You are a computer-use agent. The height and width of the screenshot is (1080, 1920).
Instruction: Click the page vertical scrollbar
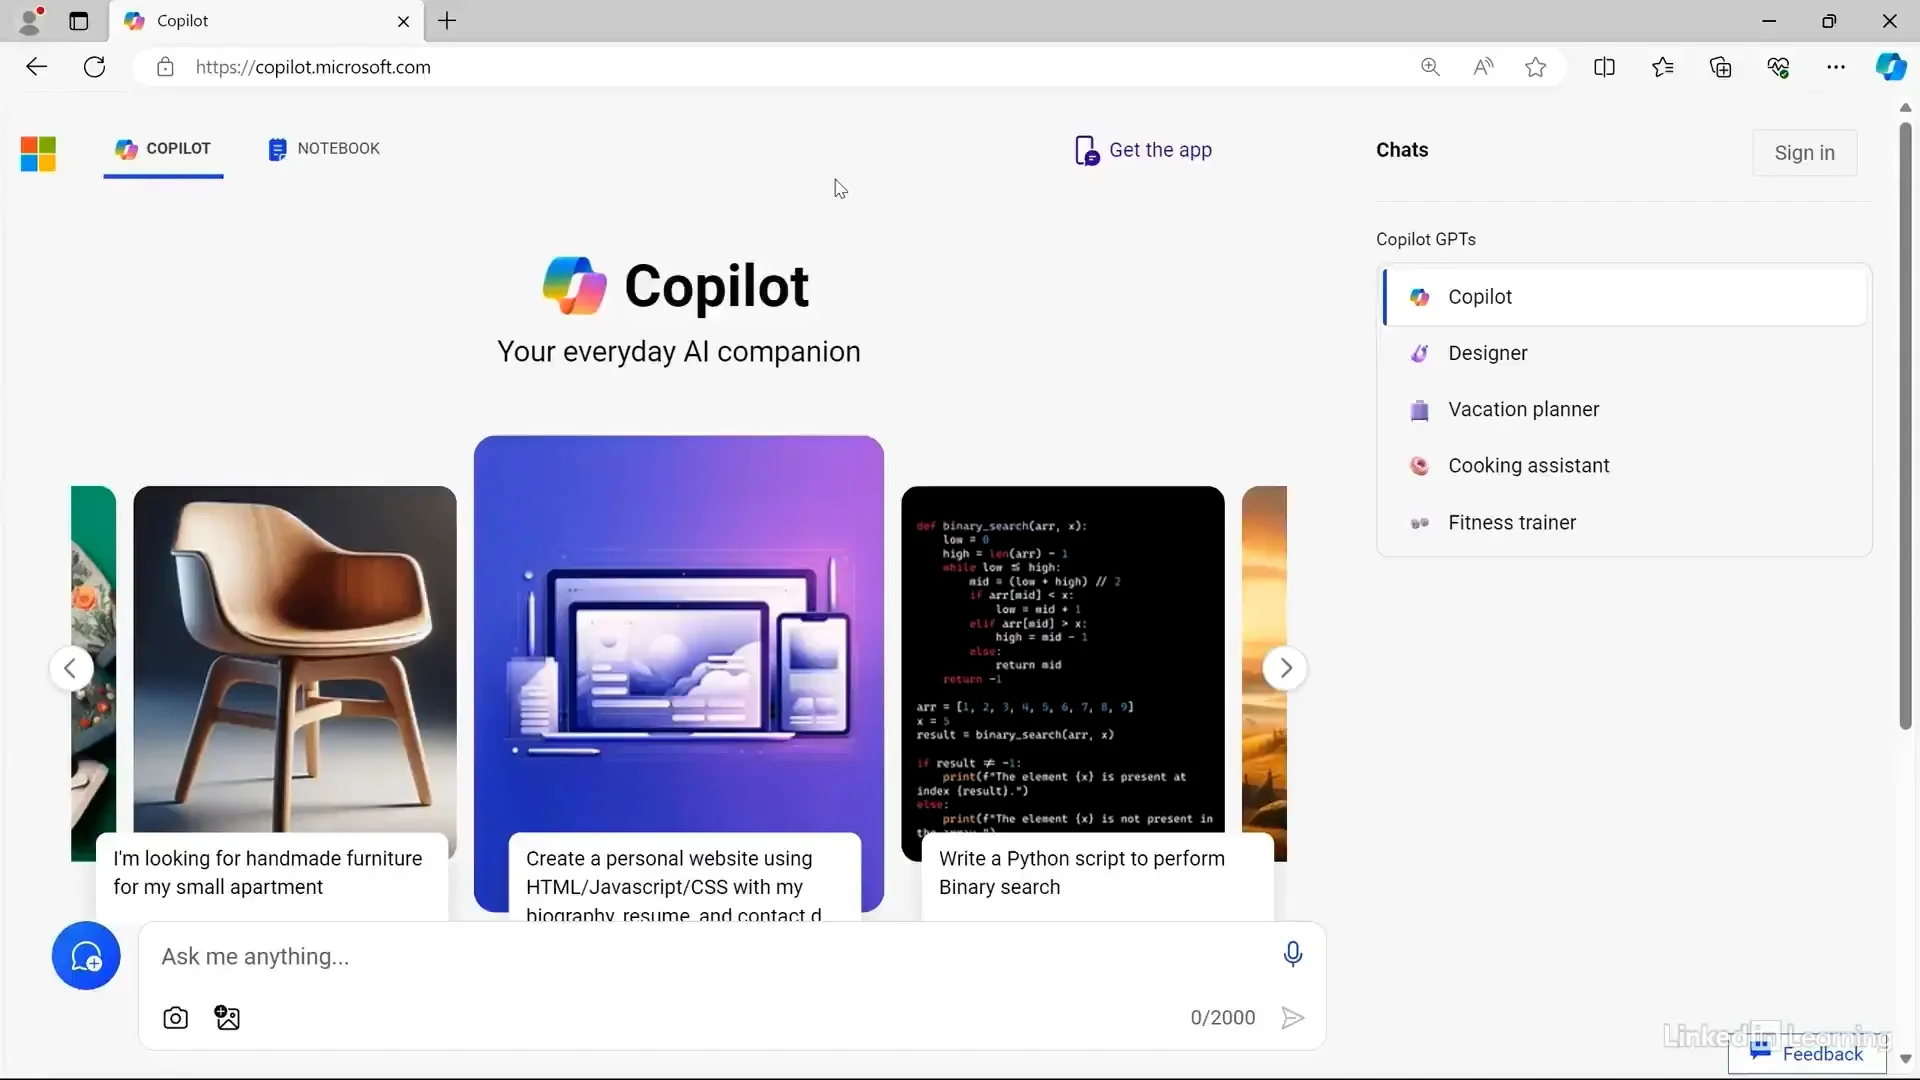coord(1905,420)
